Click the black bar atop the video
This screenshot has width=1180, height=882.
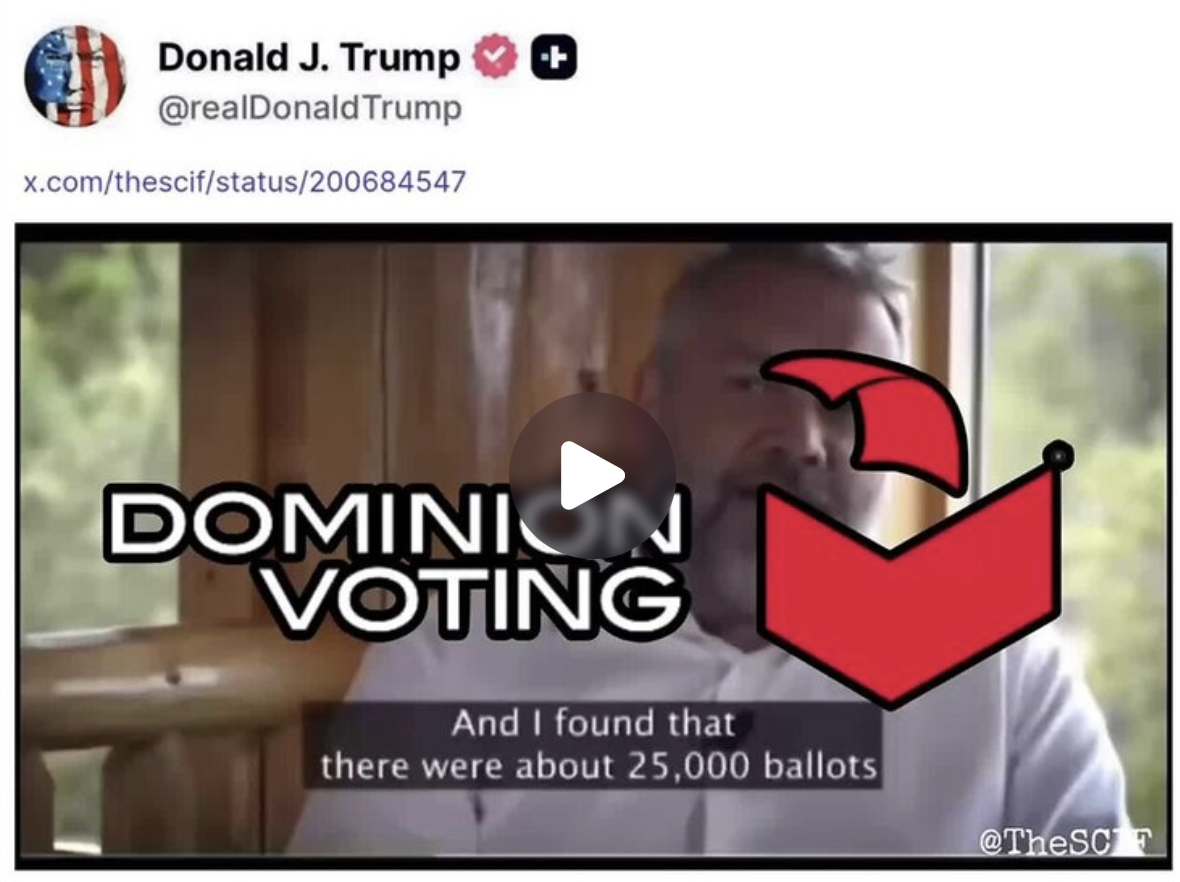pyautogui.click(x=593, y=233)
